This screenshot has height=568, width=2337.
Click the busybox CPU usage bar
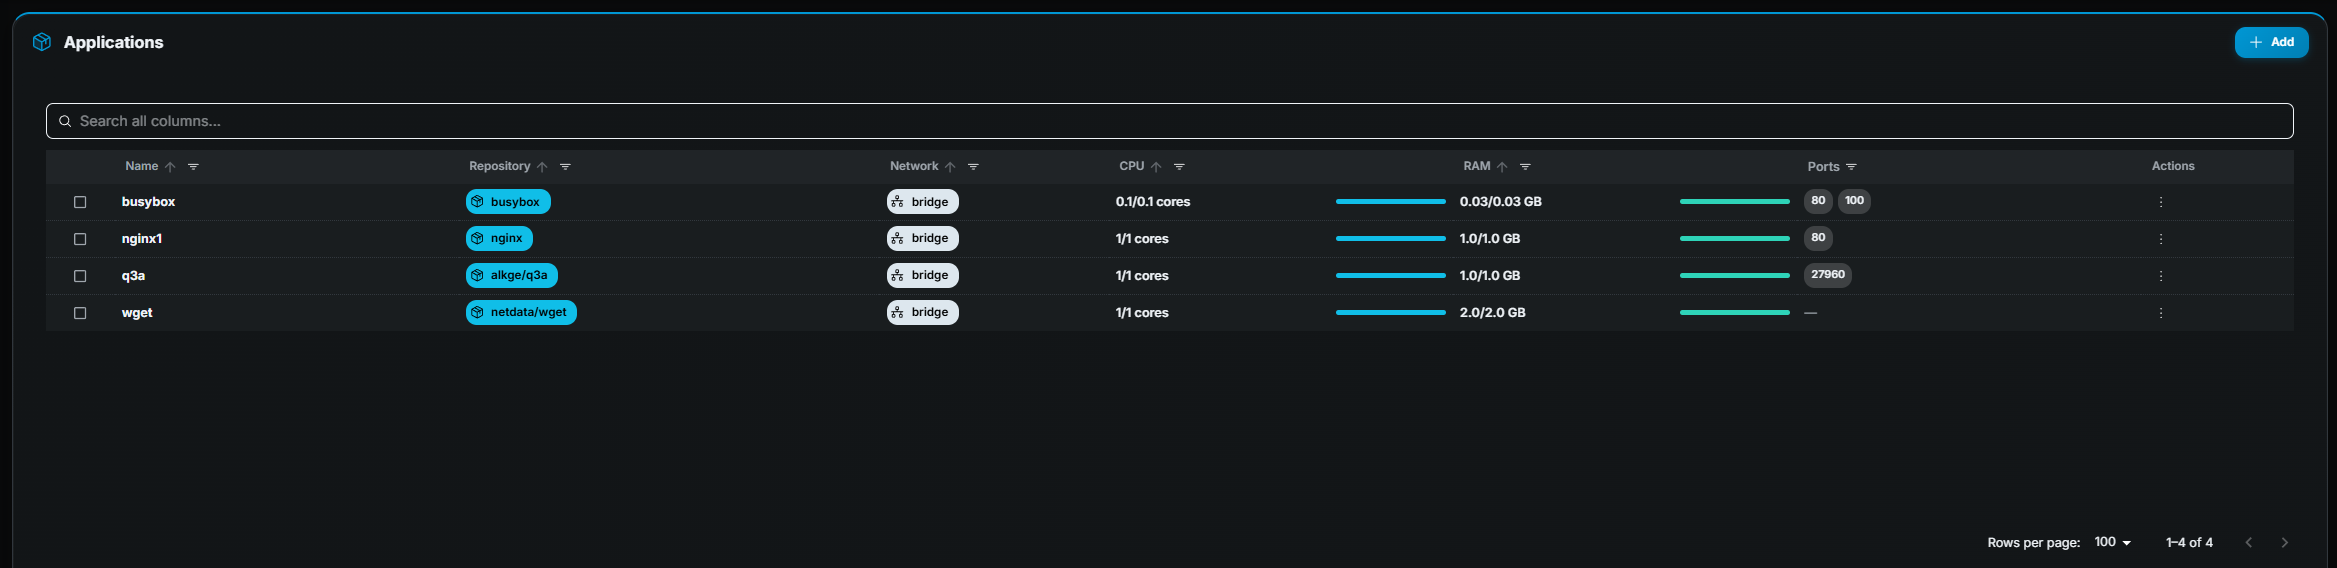(x=1390, y=202)
